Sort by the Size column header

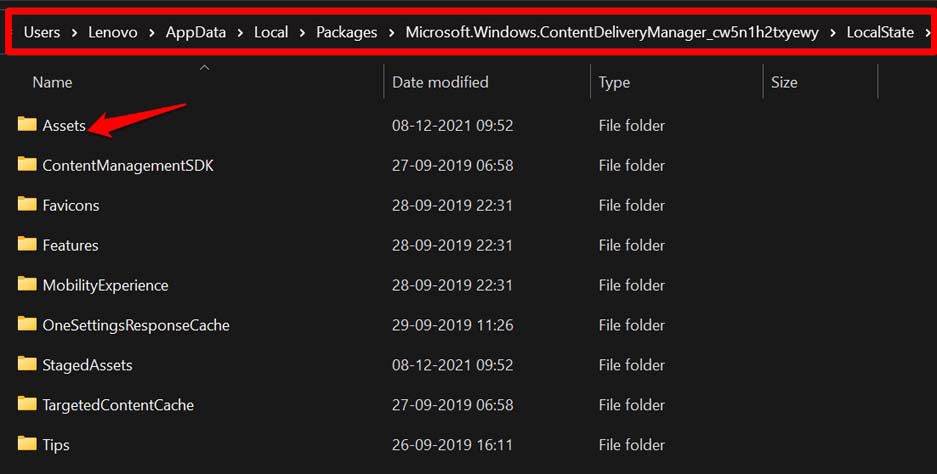[x=784, y=82]
